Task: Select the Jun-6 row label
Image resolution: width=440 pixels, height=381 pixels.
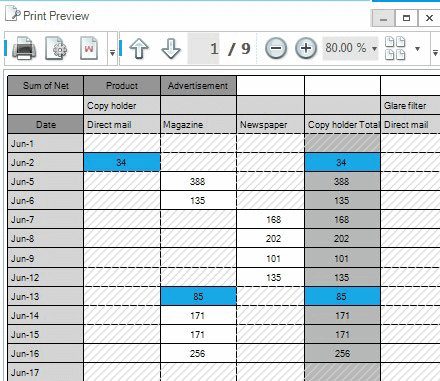Action: click(x=46, y=201)
